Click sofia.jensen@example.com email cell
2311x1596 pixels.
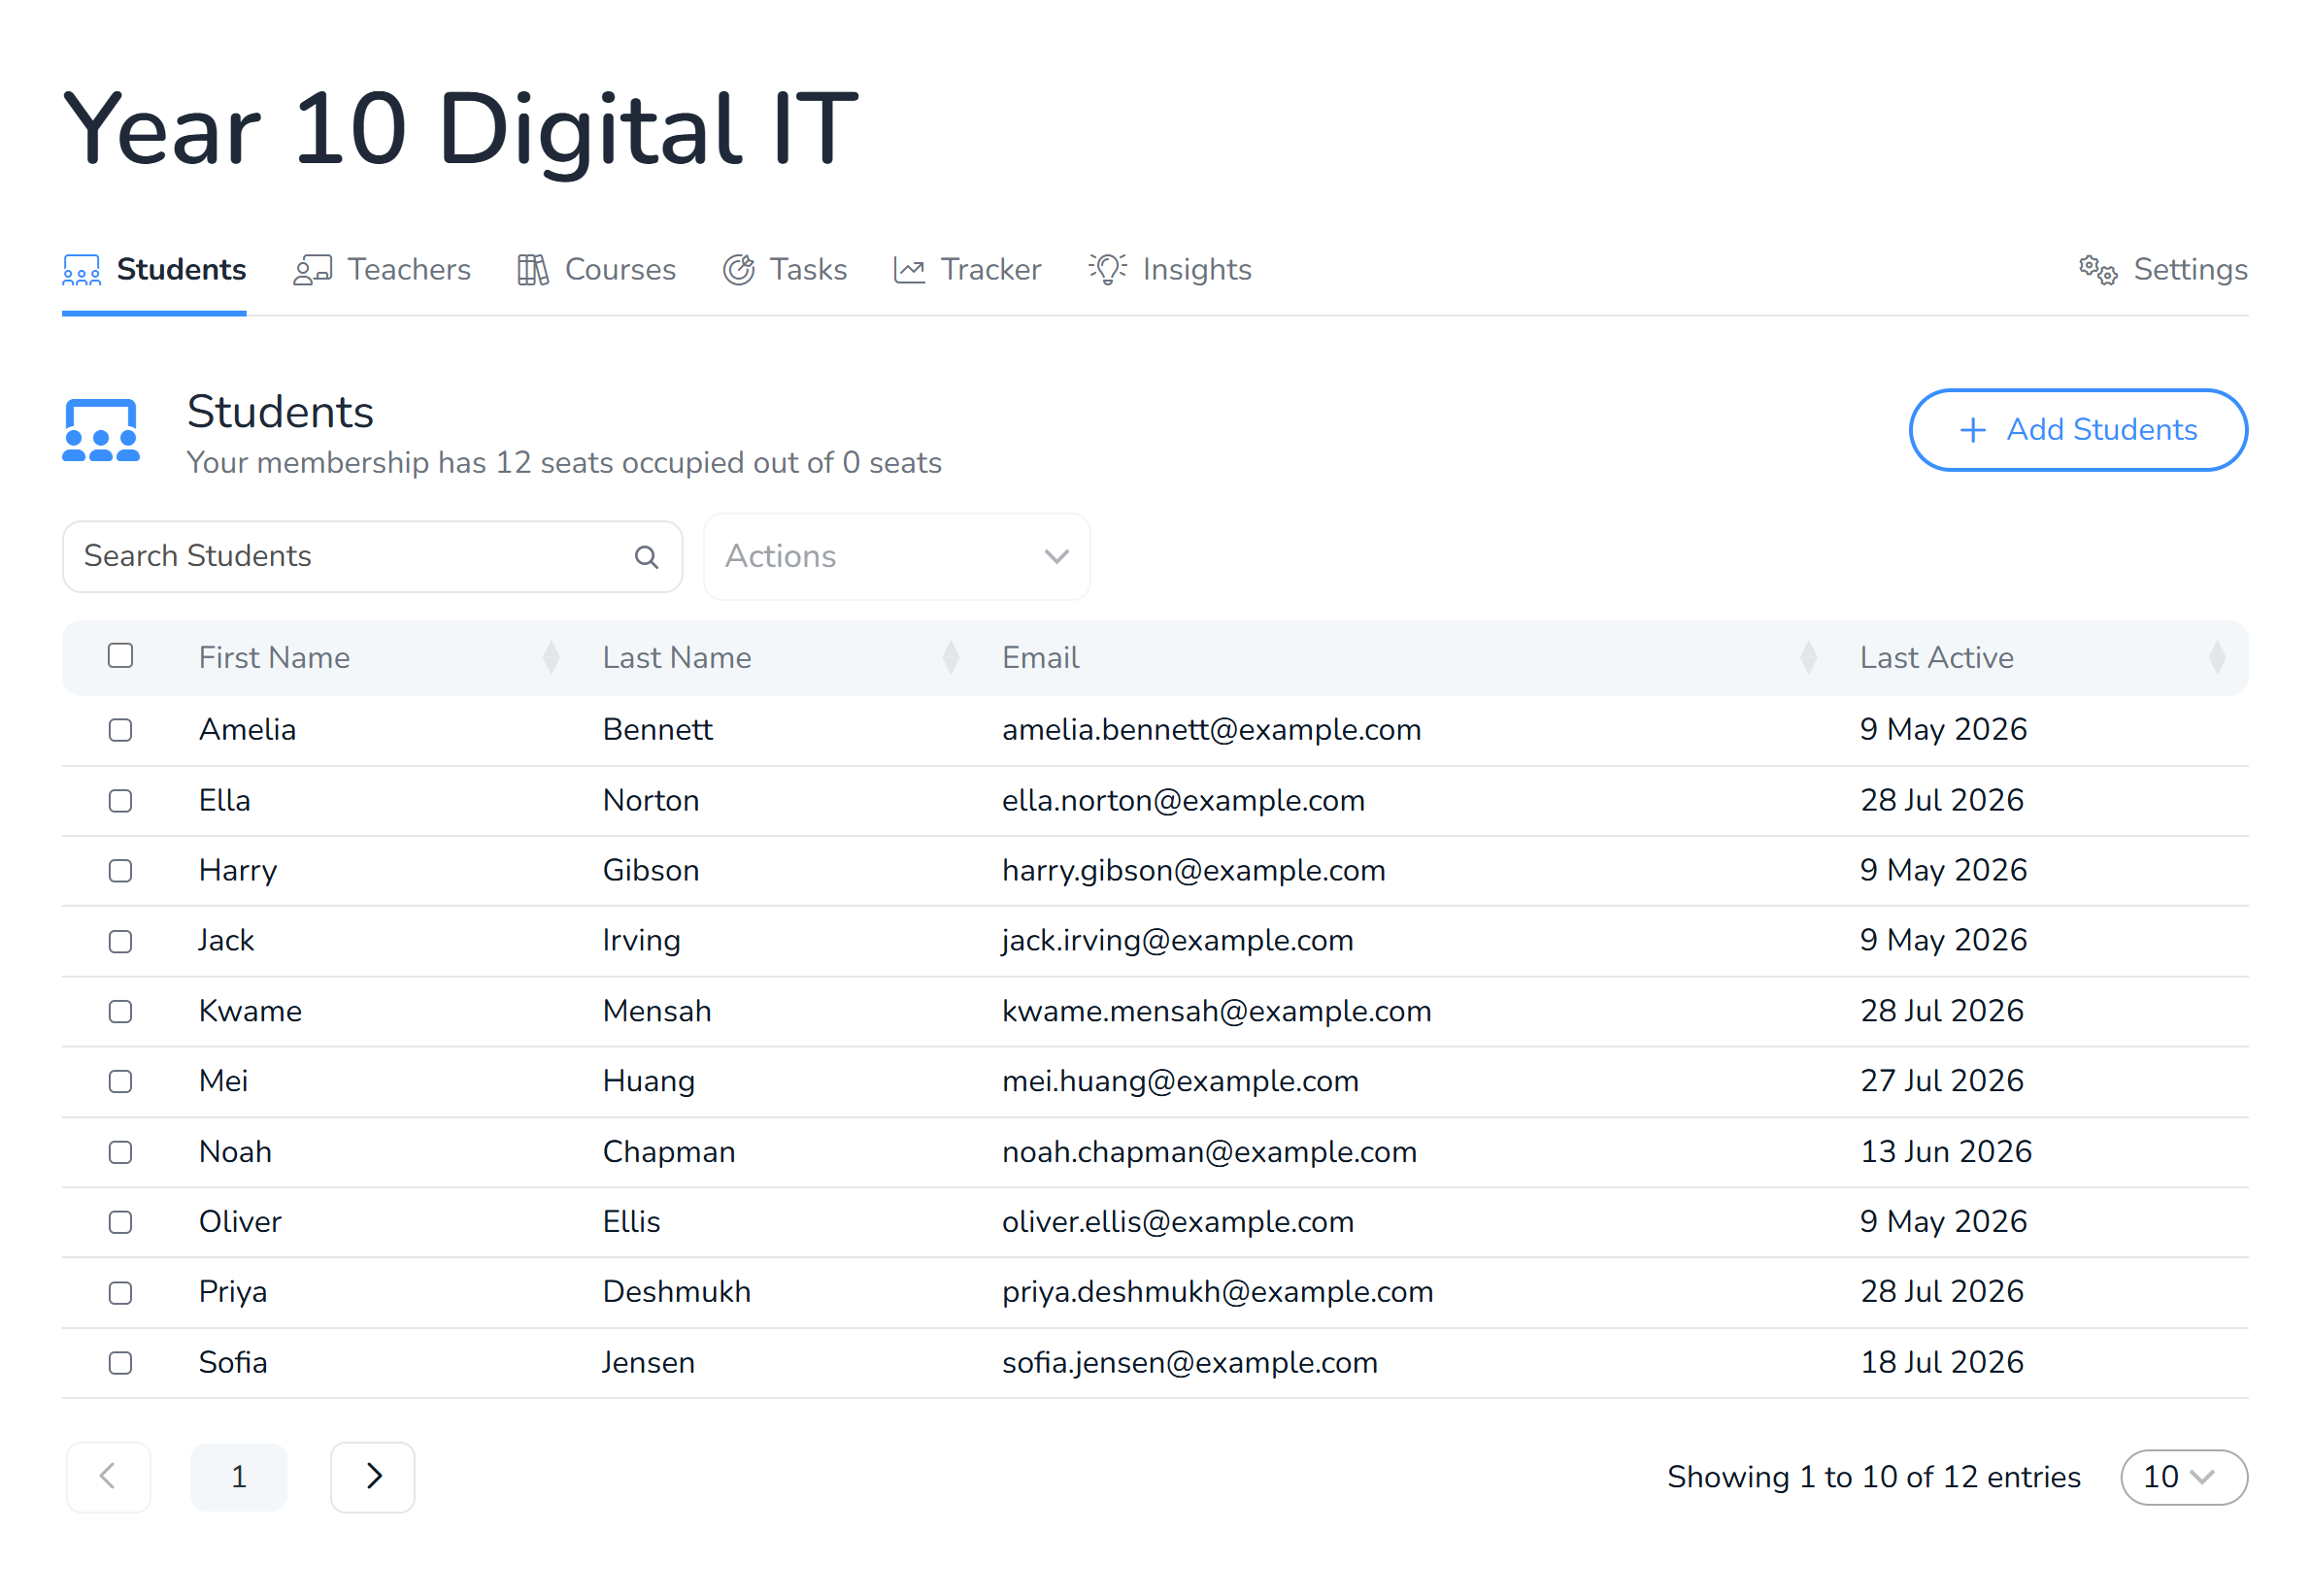(x=1190, y=1364)
